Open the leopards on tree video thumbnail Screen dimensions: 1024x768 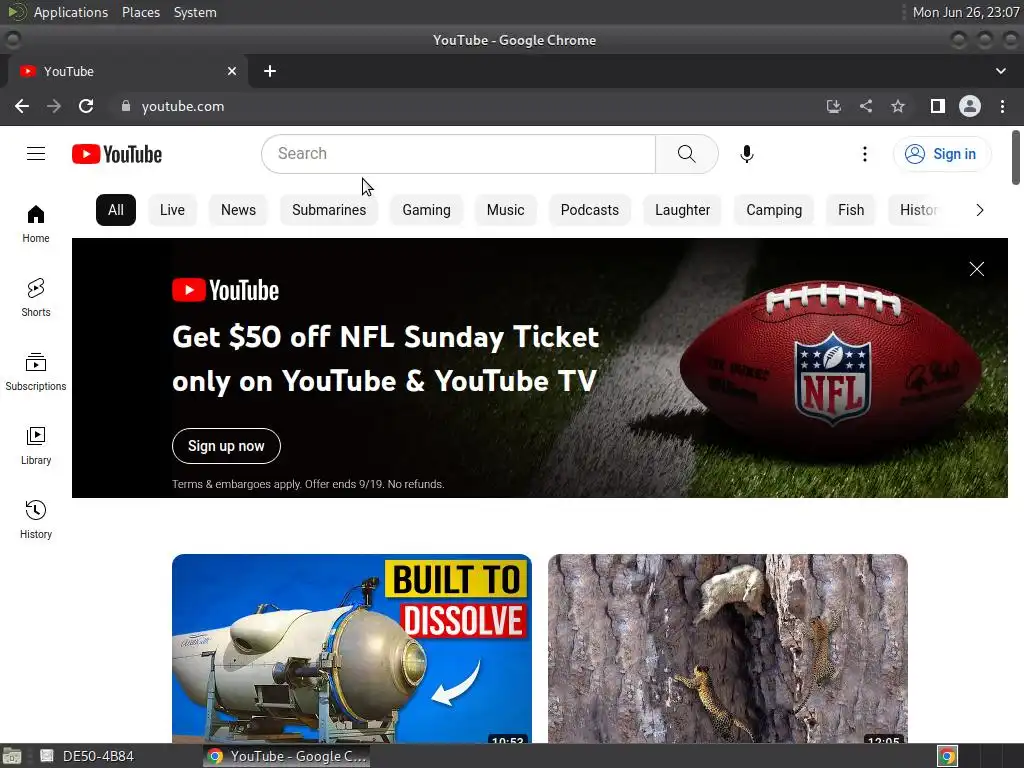(728, 648)
